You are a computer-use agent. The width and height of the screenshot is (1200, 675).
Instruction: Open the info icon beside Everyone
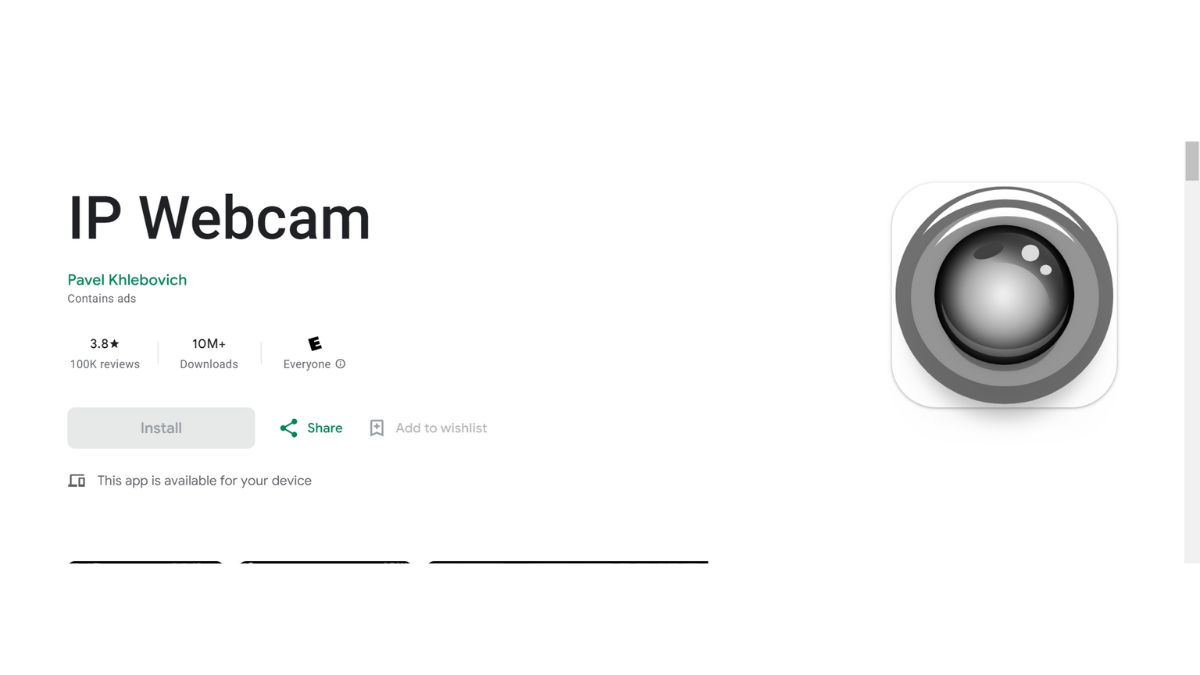[340, 364]
